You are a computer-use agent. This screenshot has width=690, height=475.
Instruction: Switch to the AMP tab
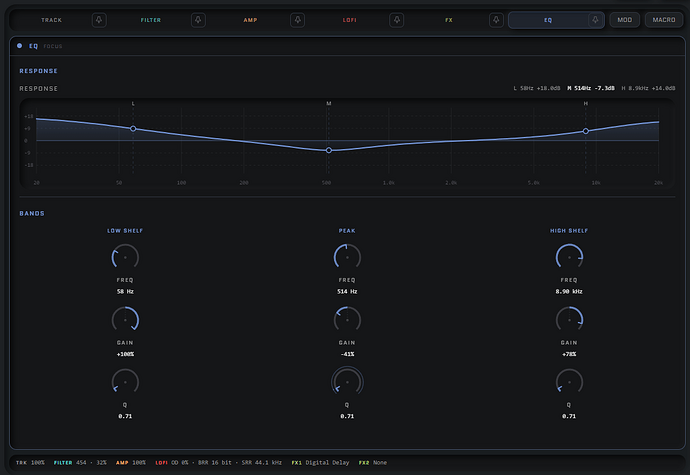coord(250,20)
